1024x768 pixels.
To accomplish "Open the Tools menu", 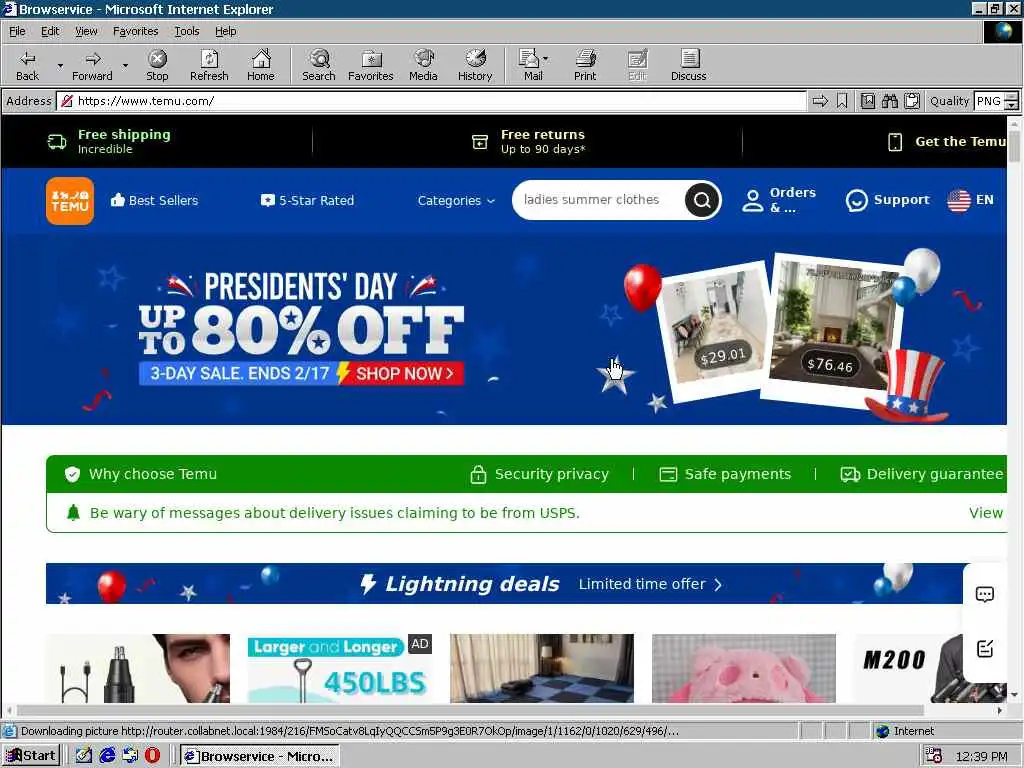I will 186,31.
